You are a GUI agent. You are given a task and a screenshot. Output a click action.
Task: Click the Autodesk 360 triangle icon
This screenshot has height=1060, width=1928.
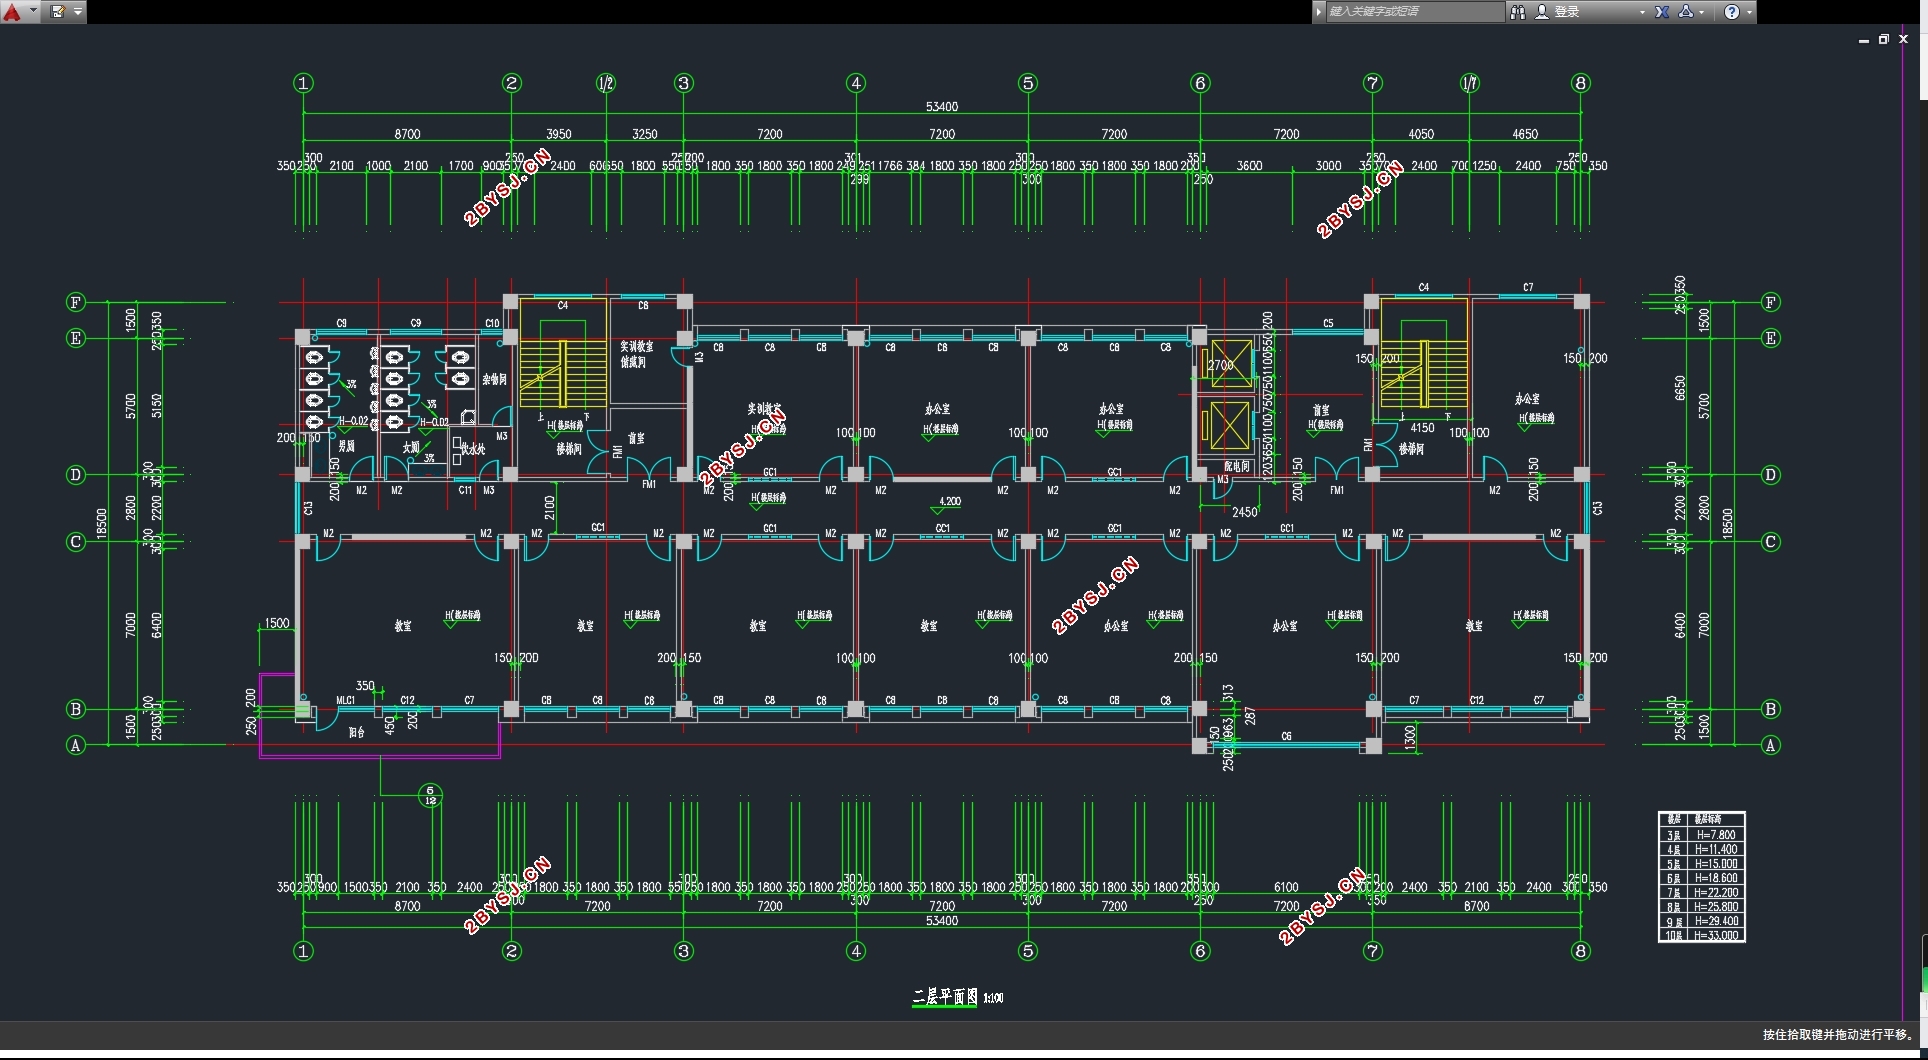click(x=1686, y=12)
